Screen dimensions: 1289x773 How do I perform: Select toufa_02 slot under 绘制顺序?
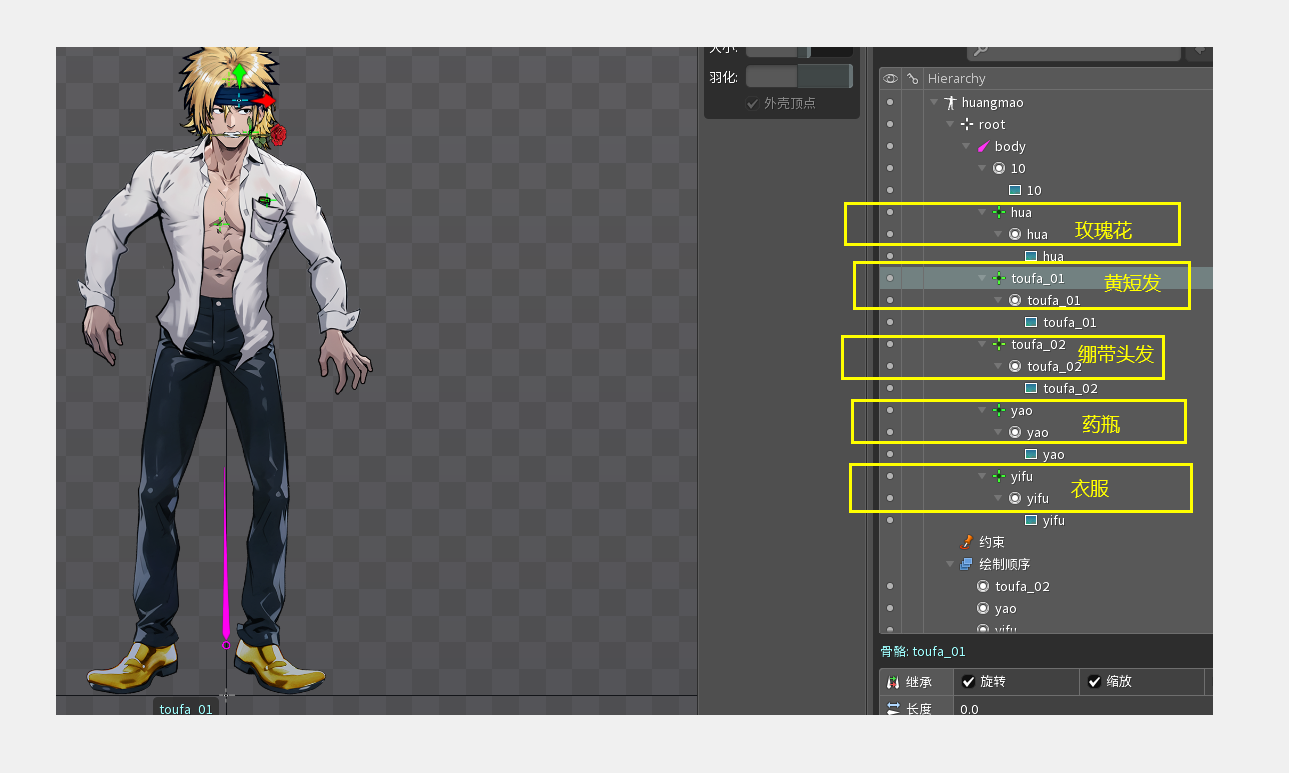(x=1021, y=587)
